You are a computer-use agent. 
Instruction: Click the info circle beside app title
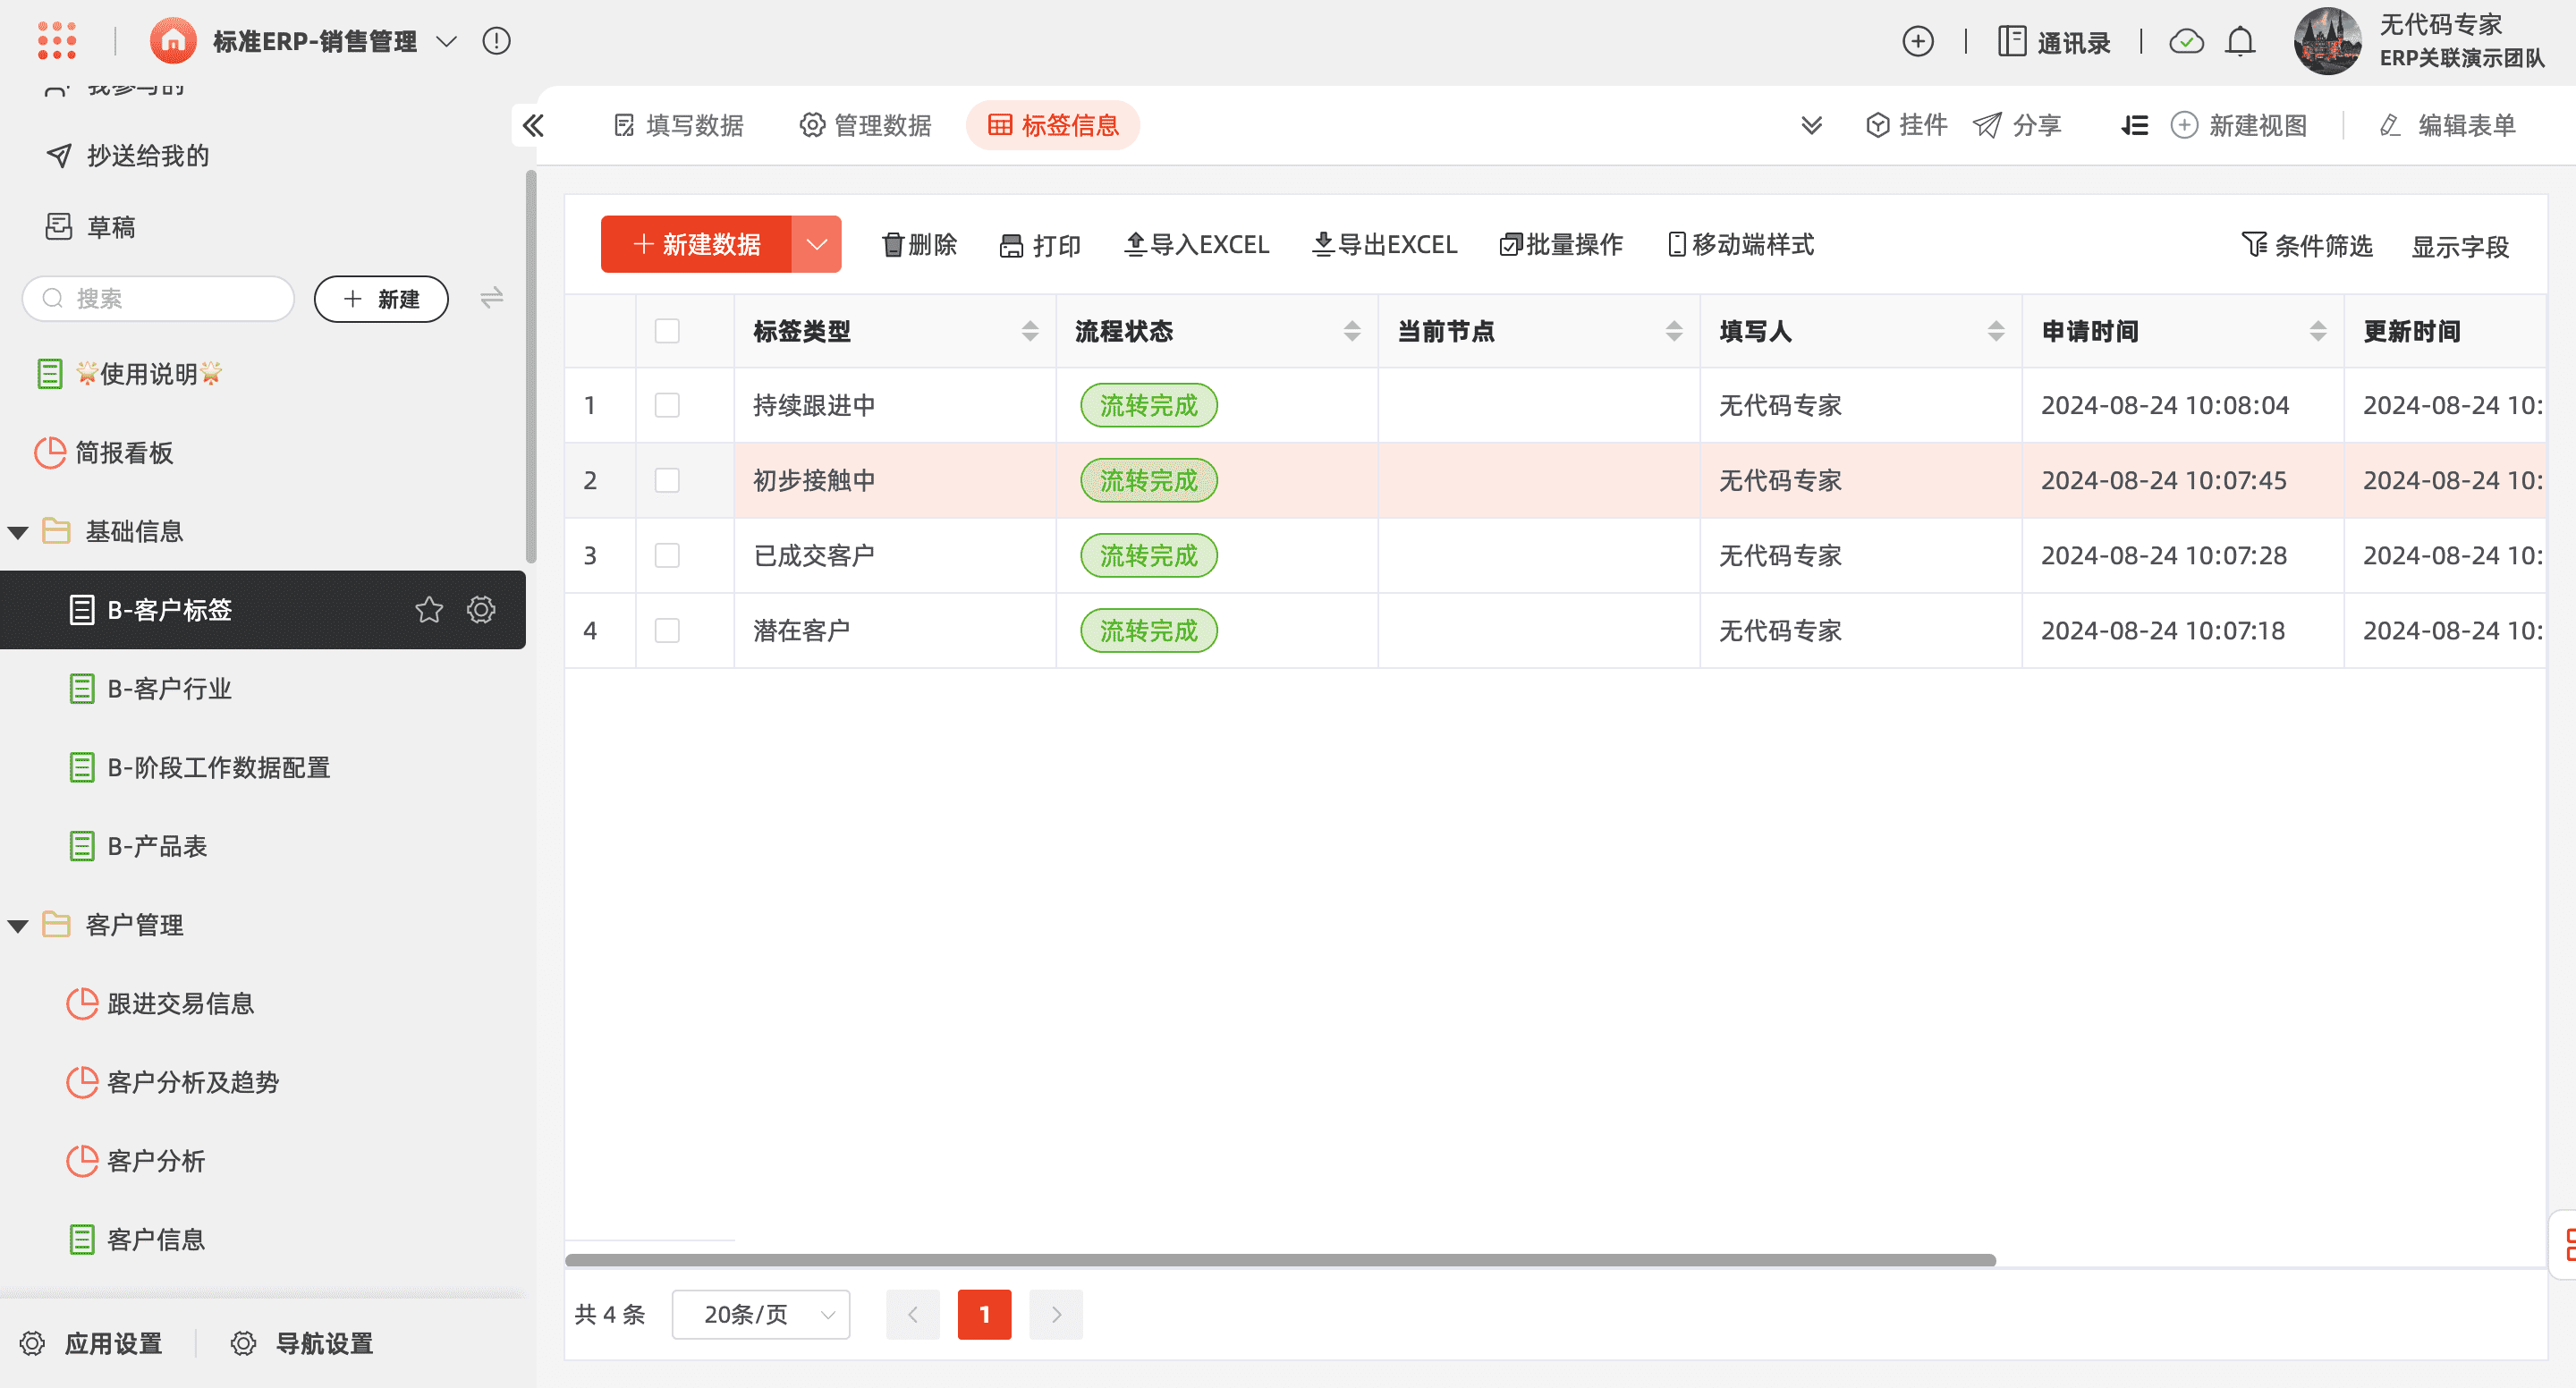tap(496, 41)
